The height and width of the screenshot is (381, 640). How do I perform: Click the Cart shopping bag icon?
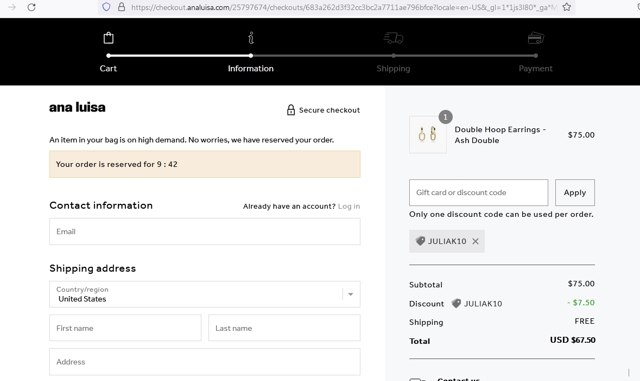coord(108,38)
